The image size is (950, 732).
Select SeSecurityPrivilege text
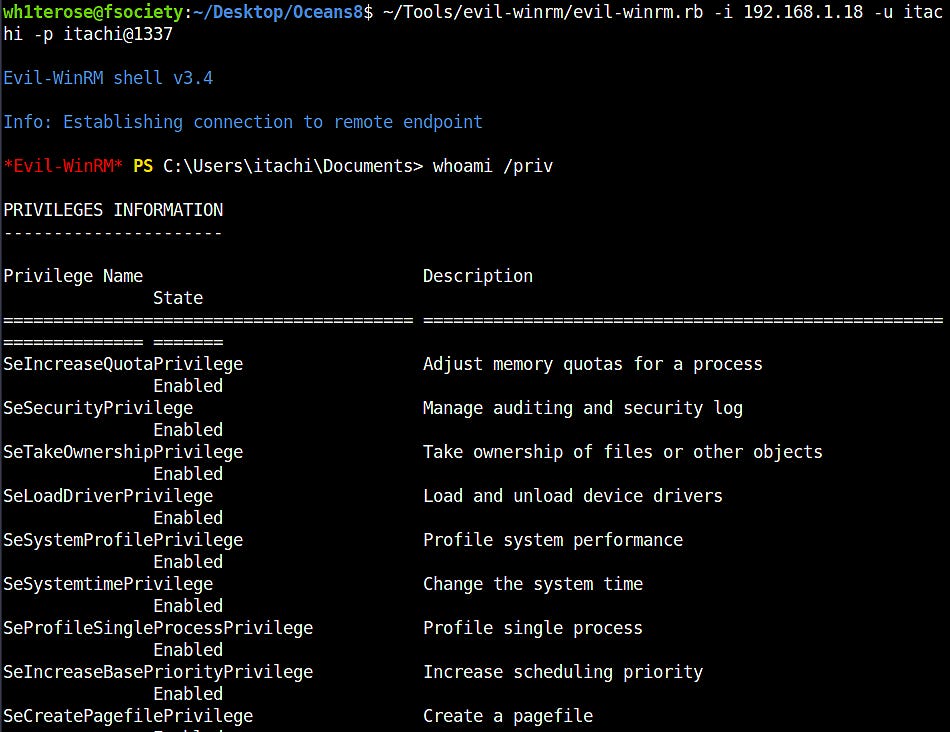point(98,408)
